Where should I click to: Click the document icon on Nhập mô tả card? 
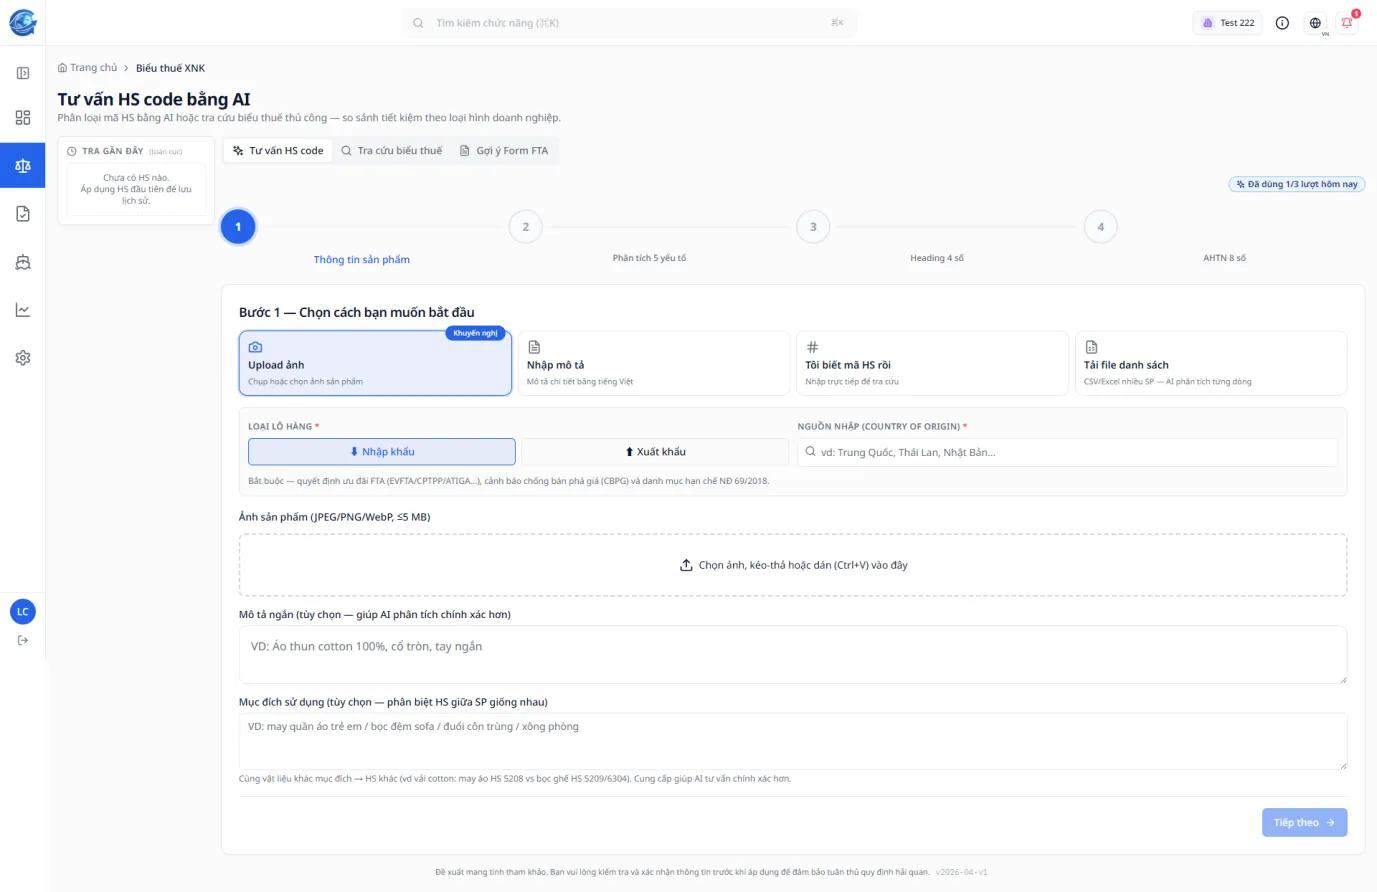(x=534, y=347)
